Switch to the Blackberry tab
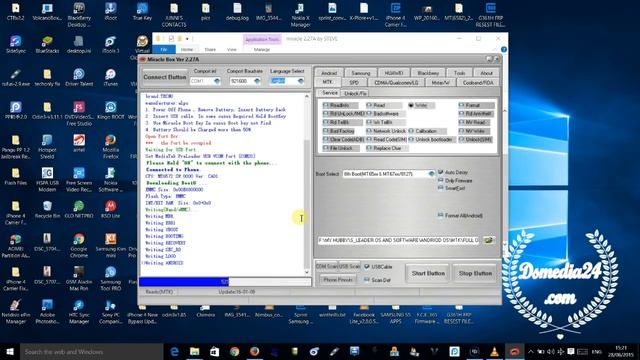 point(428,73)
